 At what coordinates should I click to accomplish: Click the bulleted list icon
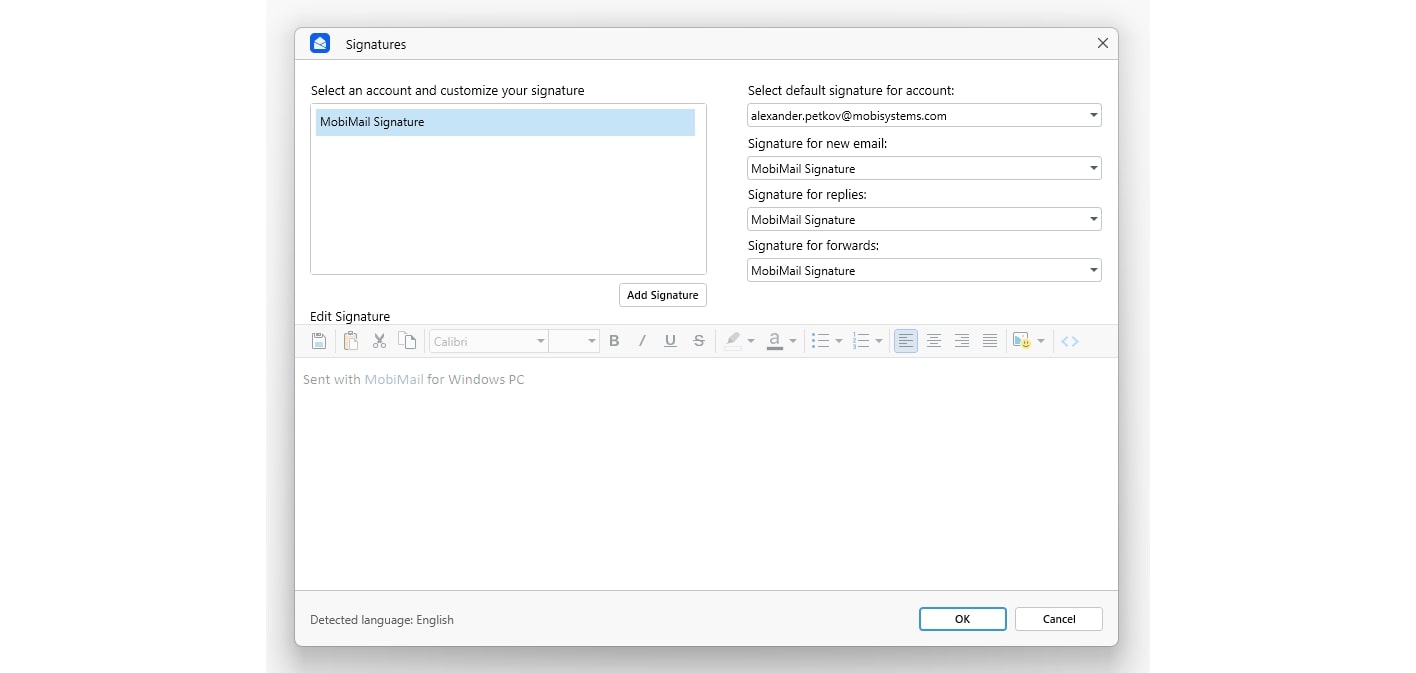[821, 341]
